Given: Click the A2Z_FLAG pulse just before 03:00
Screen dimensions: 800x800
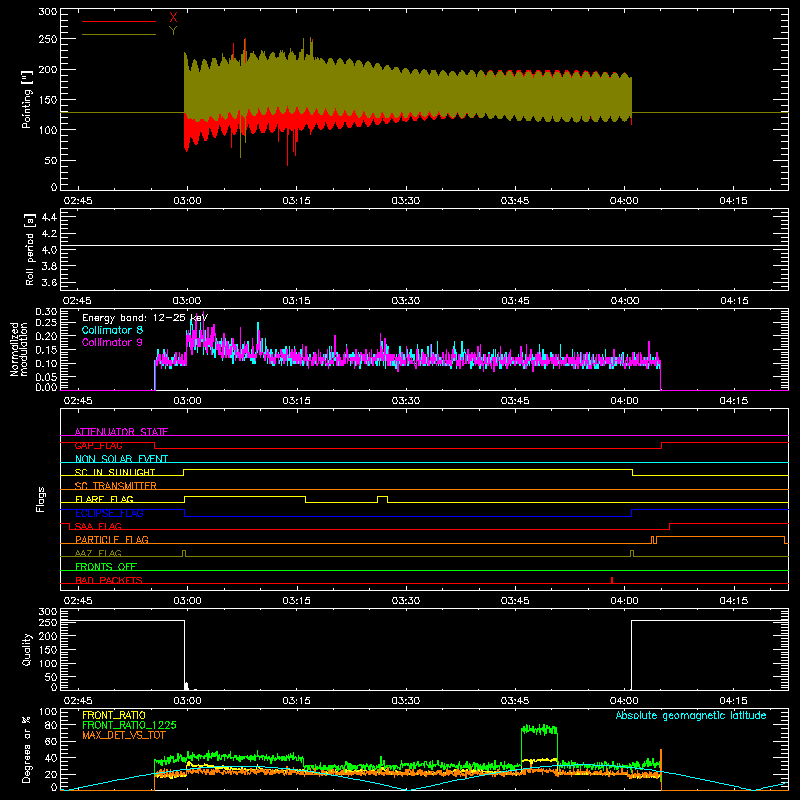Looking at the screenshot, I should coord(184,553).
